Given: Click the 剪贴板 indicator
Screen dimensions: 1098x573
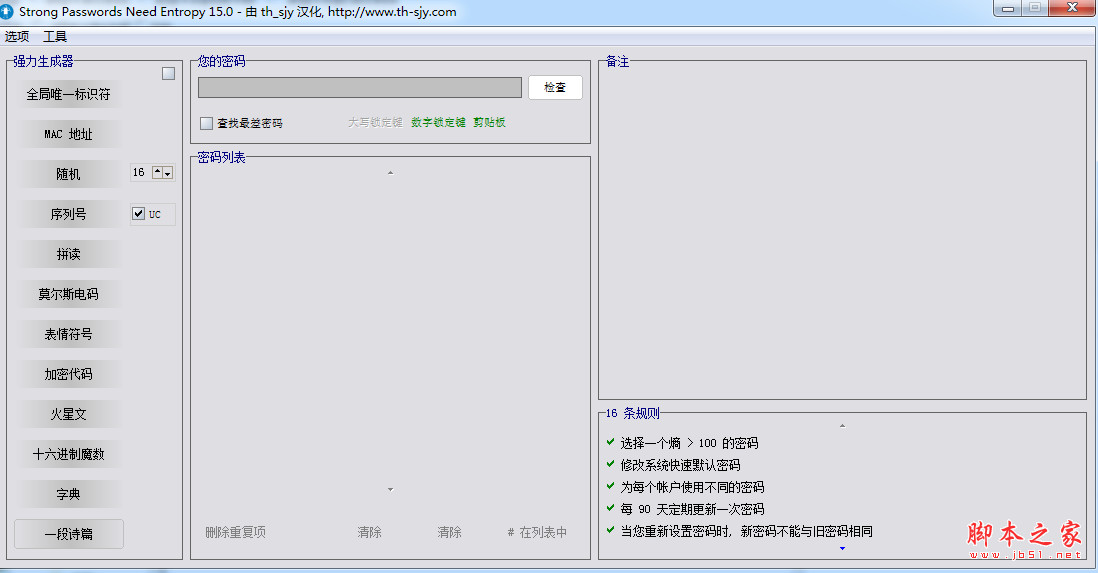Looking at the screenshot, I should coord(489,122).
